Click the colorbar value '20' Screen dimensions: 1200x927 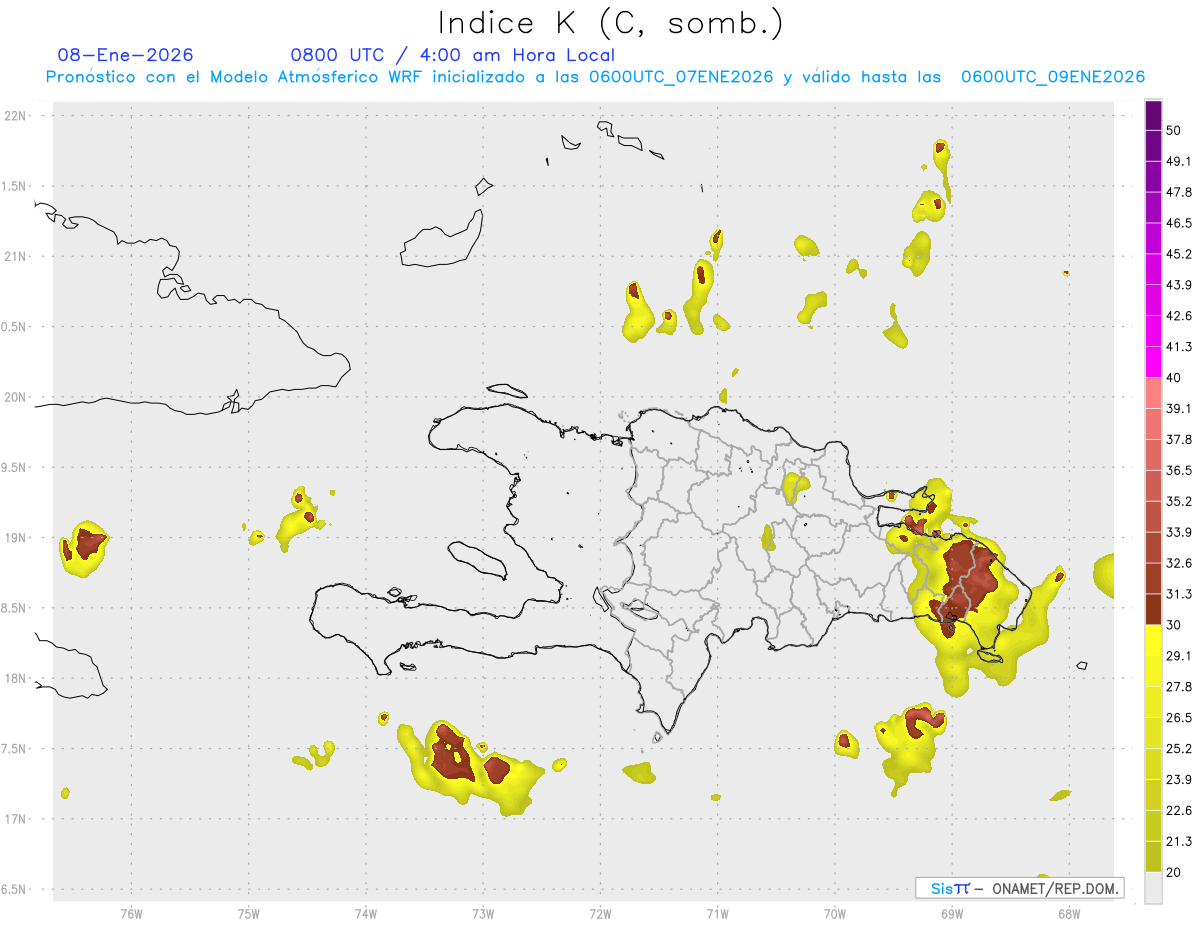tap(1174, 871)
